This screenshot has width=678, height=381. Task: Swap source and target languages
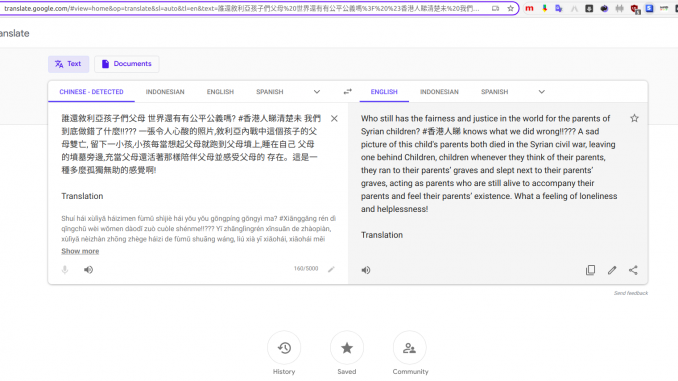[348, 91]
